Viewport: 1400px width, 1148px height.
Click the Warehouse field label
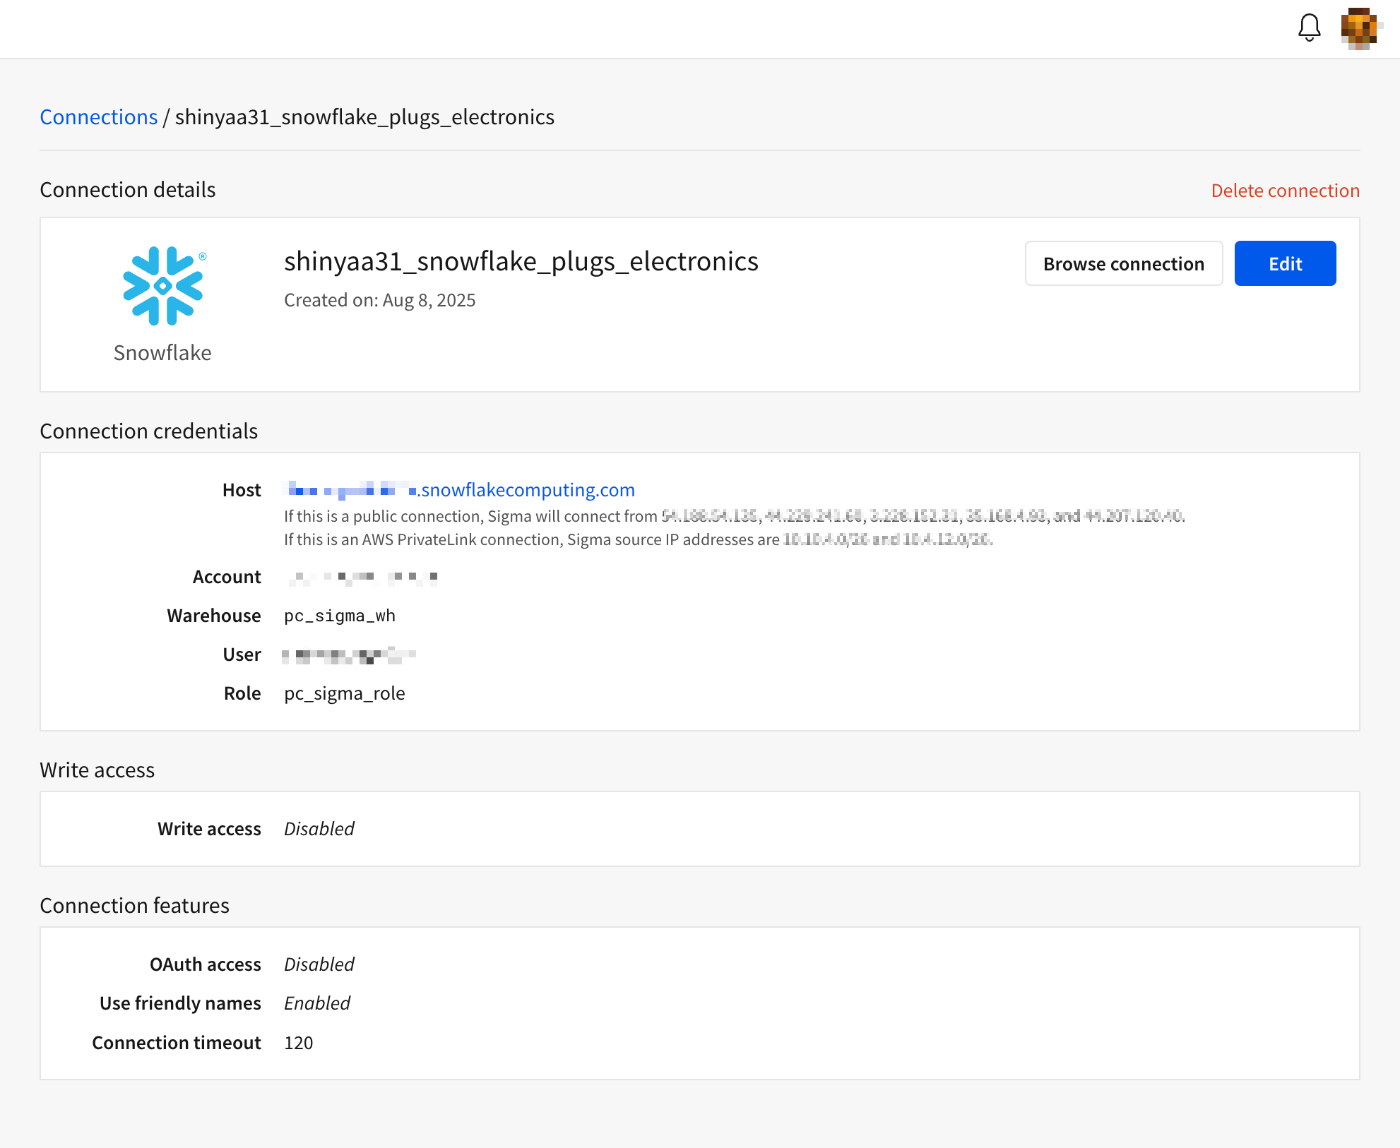214,616
